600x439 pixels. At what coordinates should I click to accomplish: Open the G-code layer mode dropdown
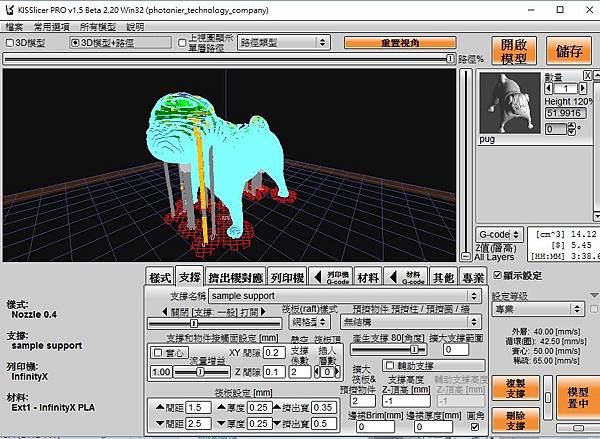(499, 234)
